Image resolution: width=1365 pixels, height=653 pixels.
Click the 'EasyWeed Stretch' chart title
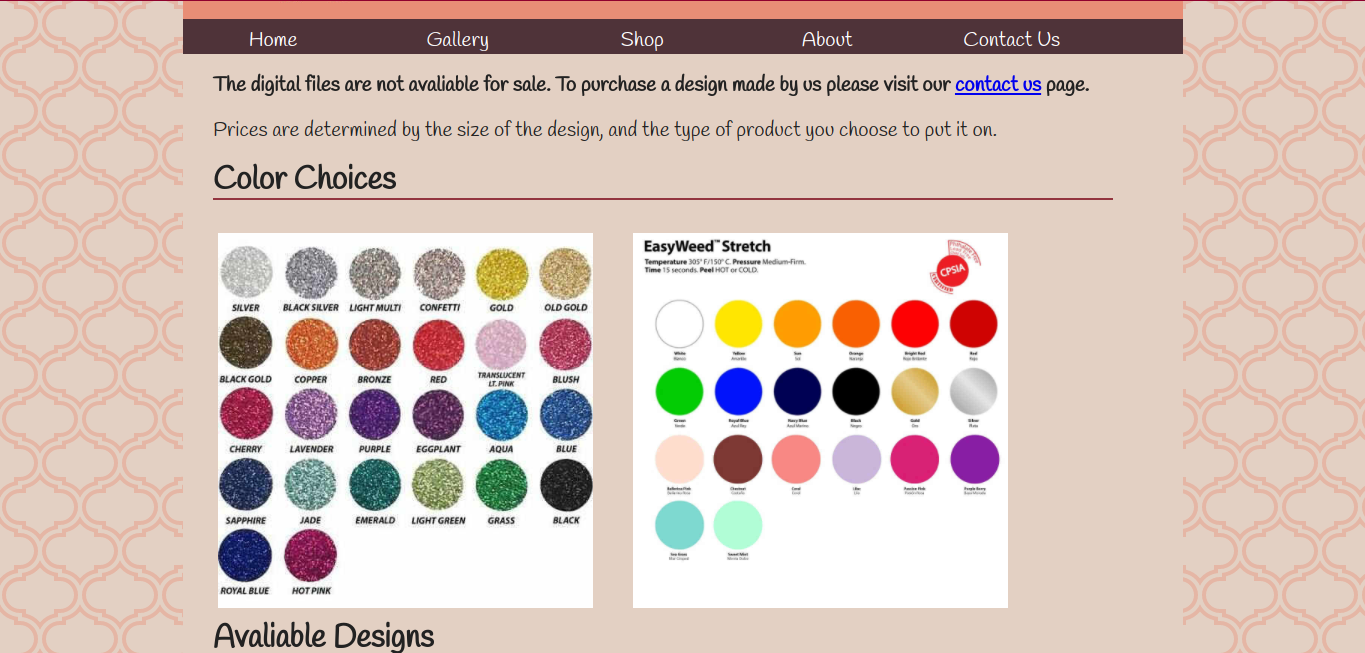(707, 246)
